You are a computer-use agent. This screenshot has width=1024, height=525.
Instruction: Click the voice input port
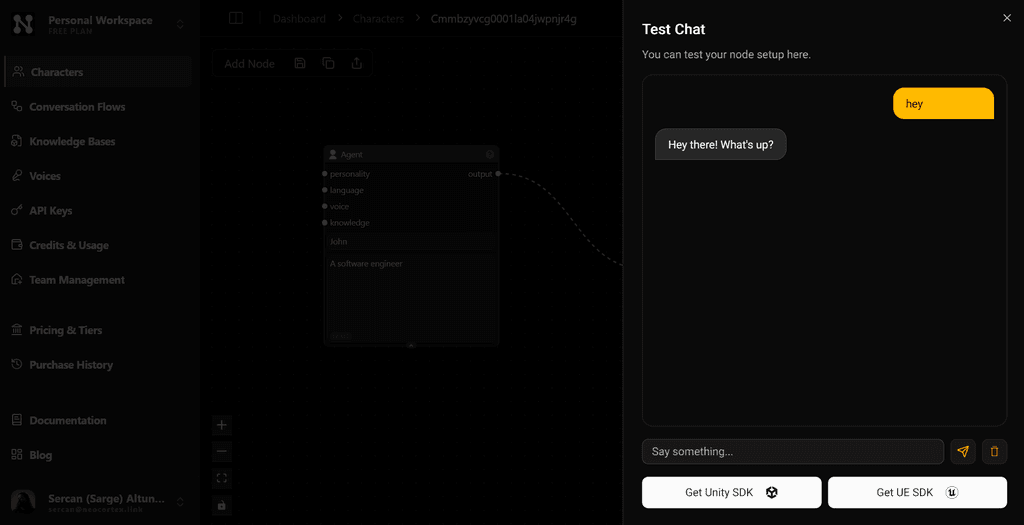coord(325,206)
